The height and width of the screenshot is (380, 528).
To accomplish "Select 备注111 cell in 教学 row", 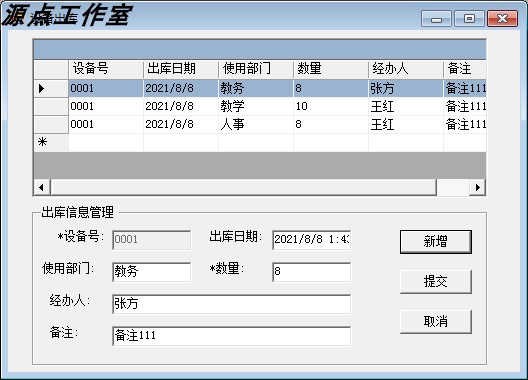I will (465, 106).
